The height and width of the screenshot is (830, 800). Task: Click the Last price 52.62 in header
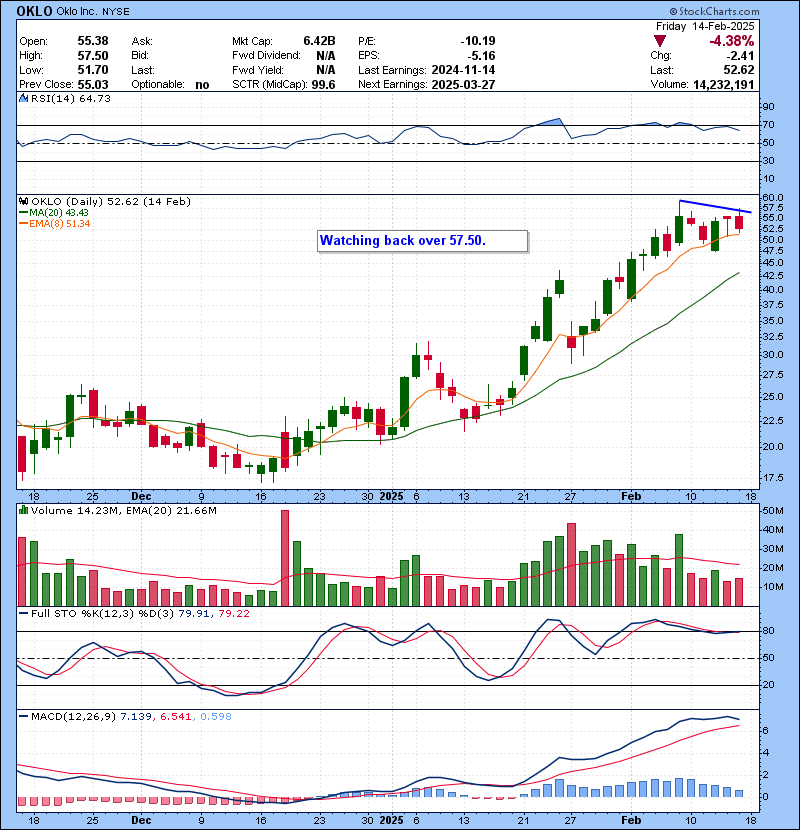(739, 70)
